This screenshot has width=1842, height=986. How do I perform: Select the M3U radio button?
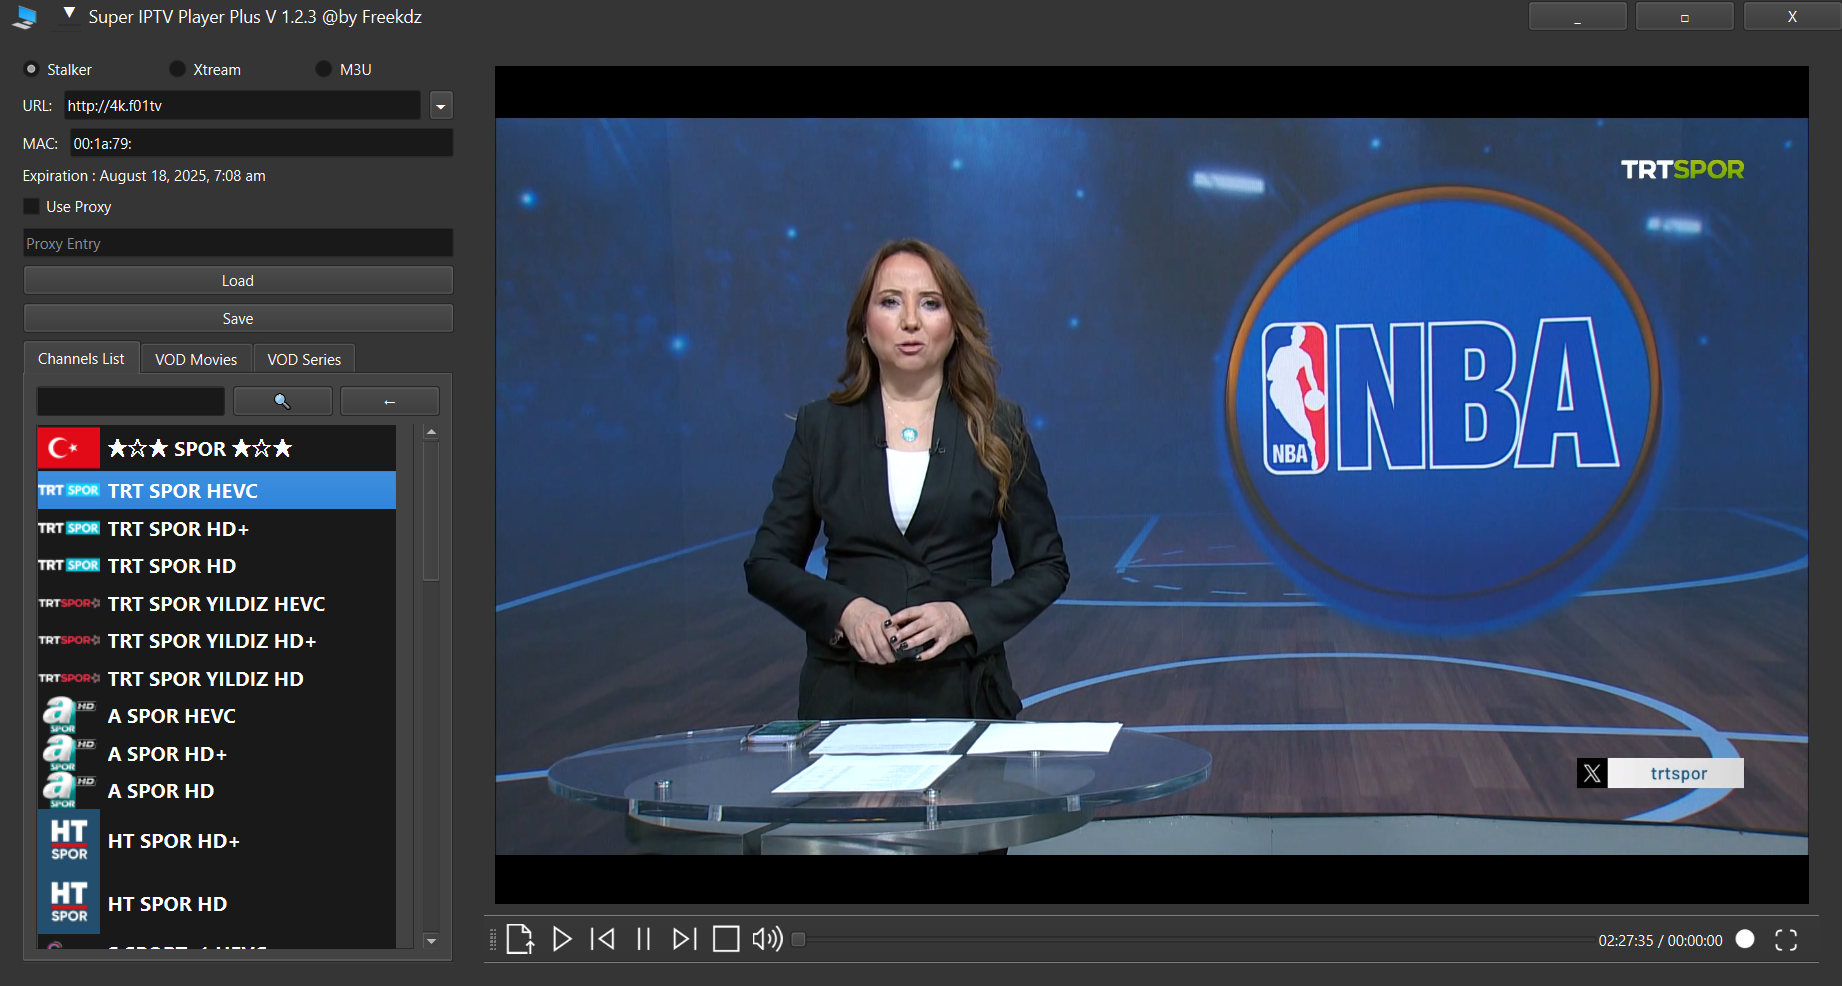tap(323, 69)
